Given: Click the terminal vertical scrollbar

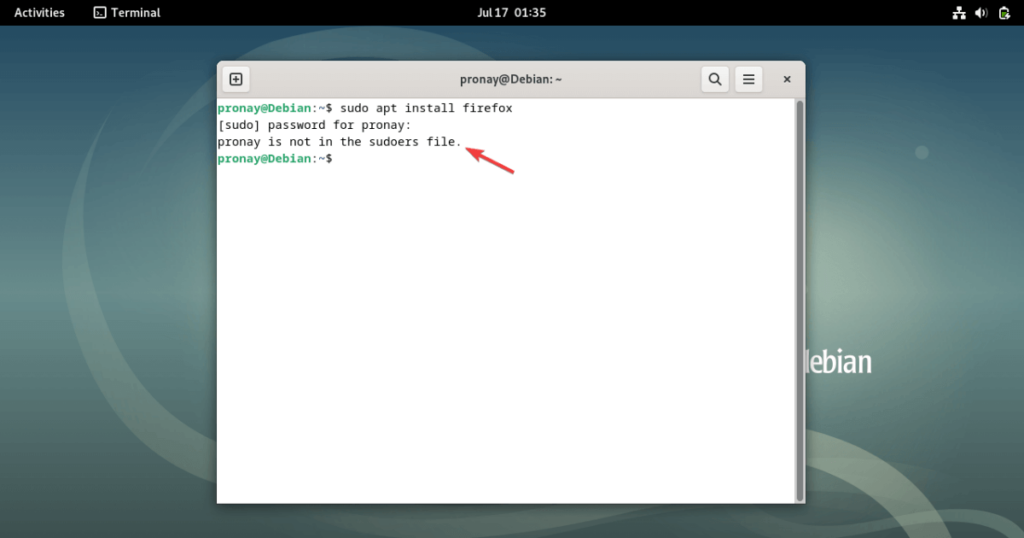Looking at the screenshot, I should coord(798,300).
